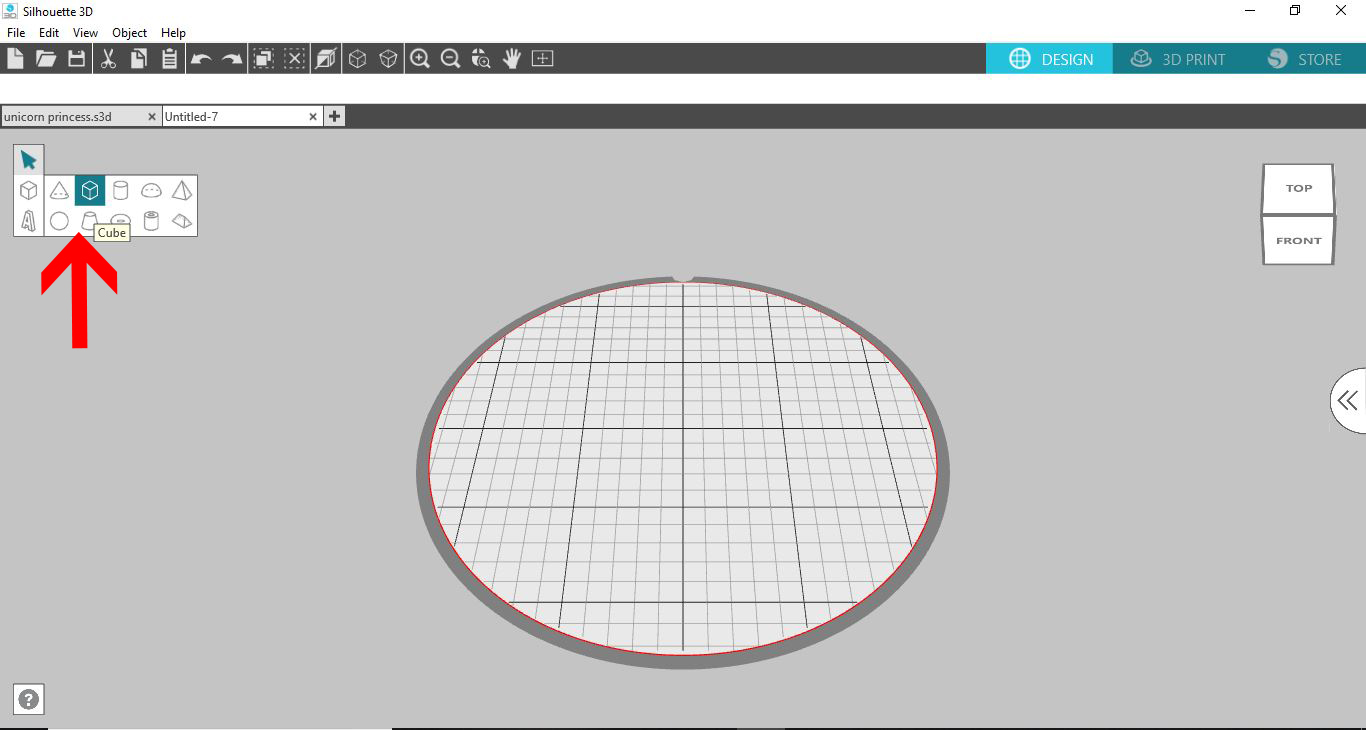Pick the truncated cone shape

89,219
